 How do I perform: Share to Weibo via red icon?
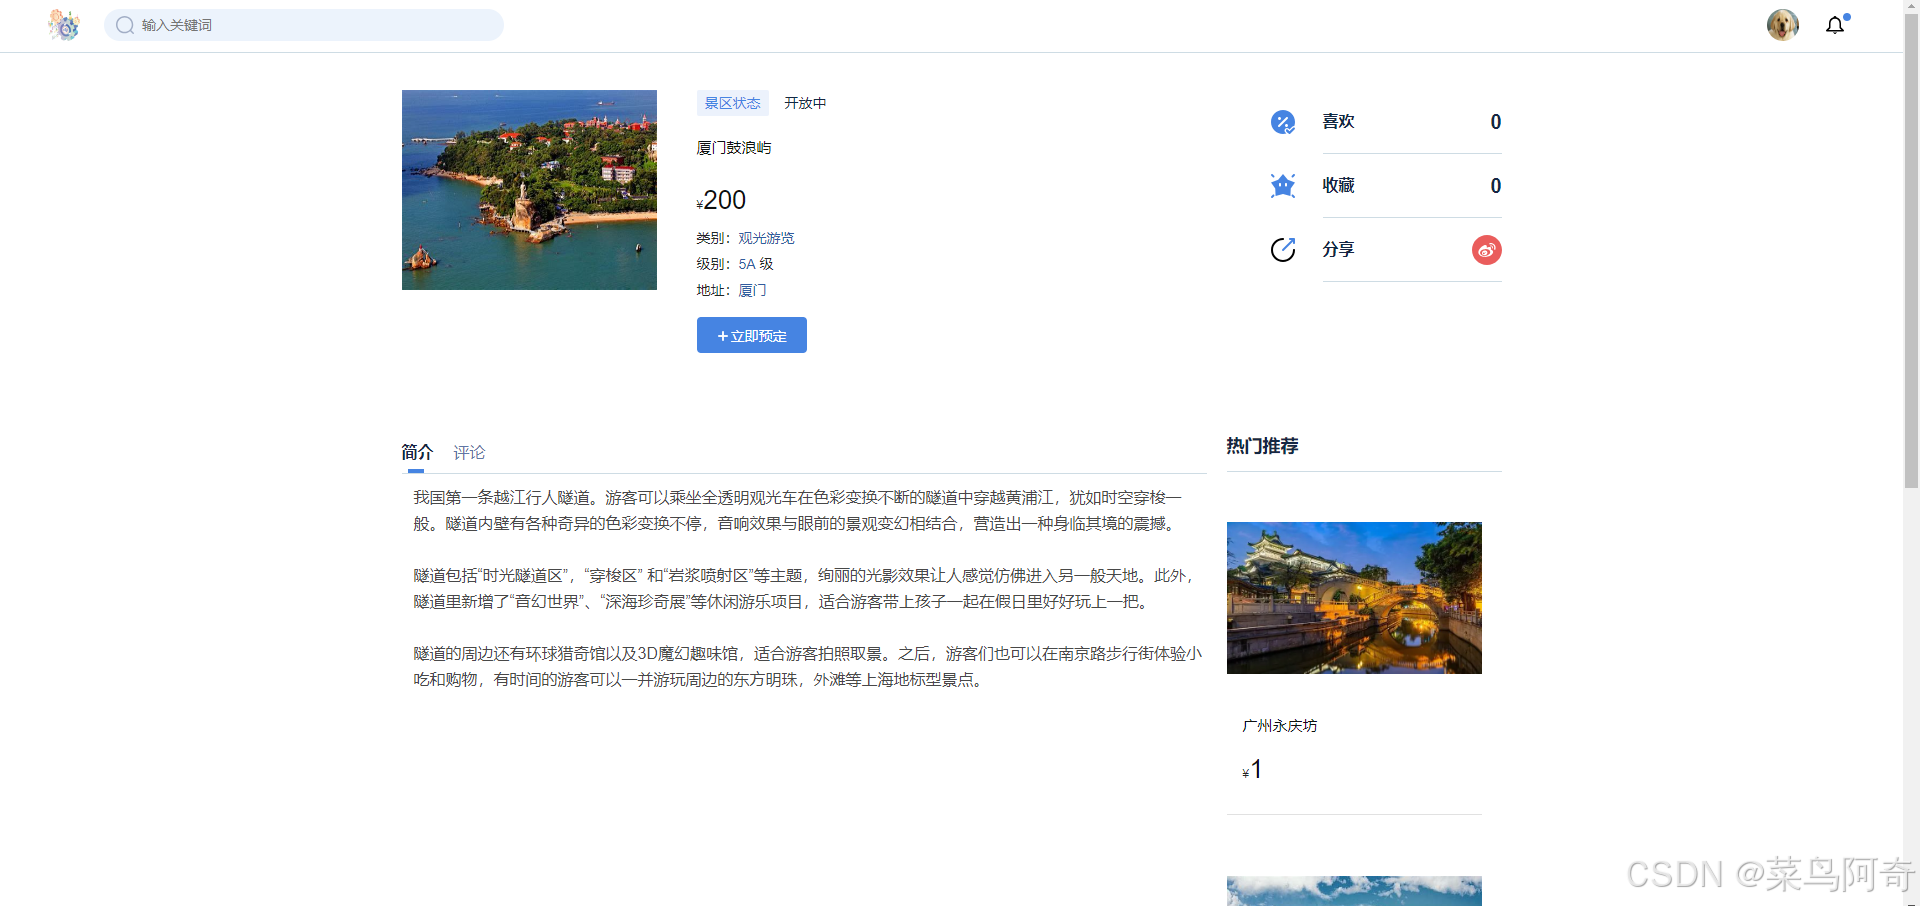[x=1487, y=250]
